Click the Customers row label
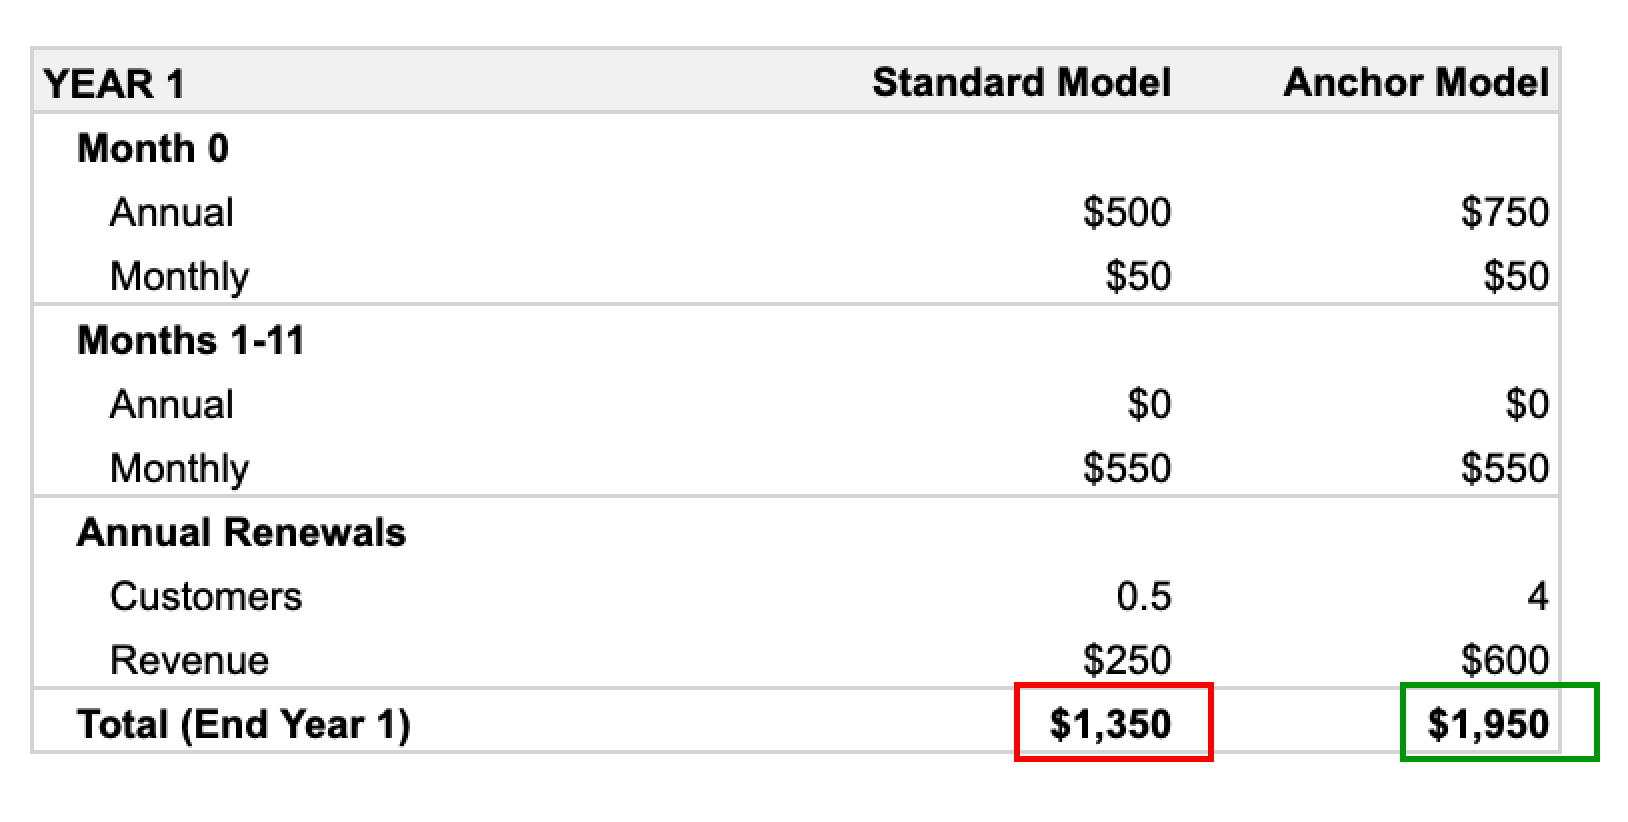This screenshot has width=1628, height=822. (x=206, y=596)
